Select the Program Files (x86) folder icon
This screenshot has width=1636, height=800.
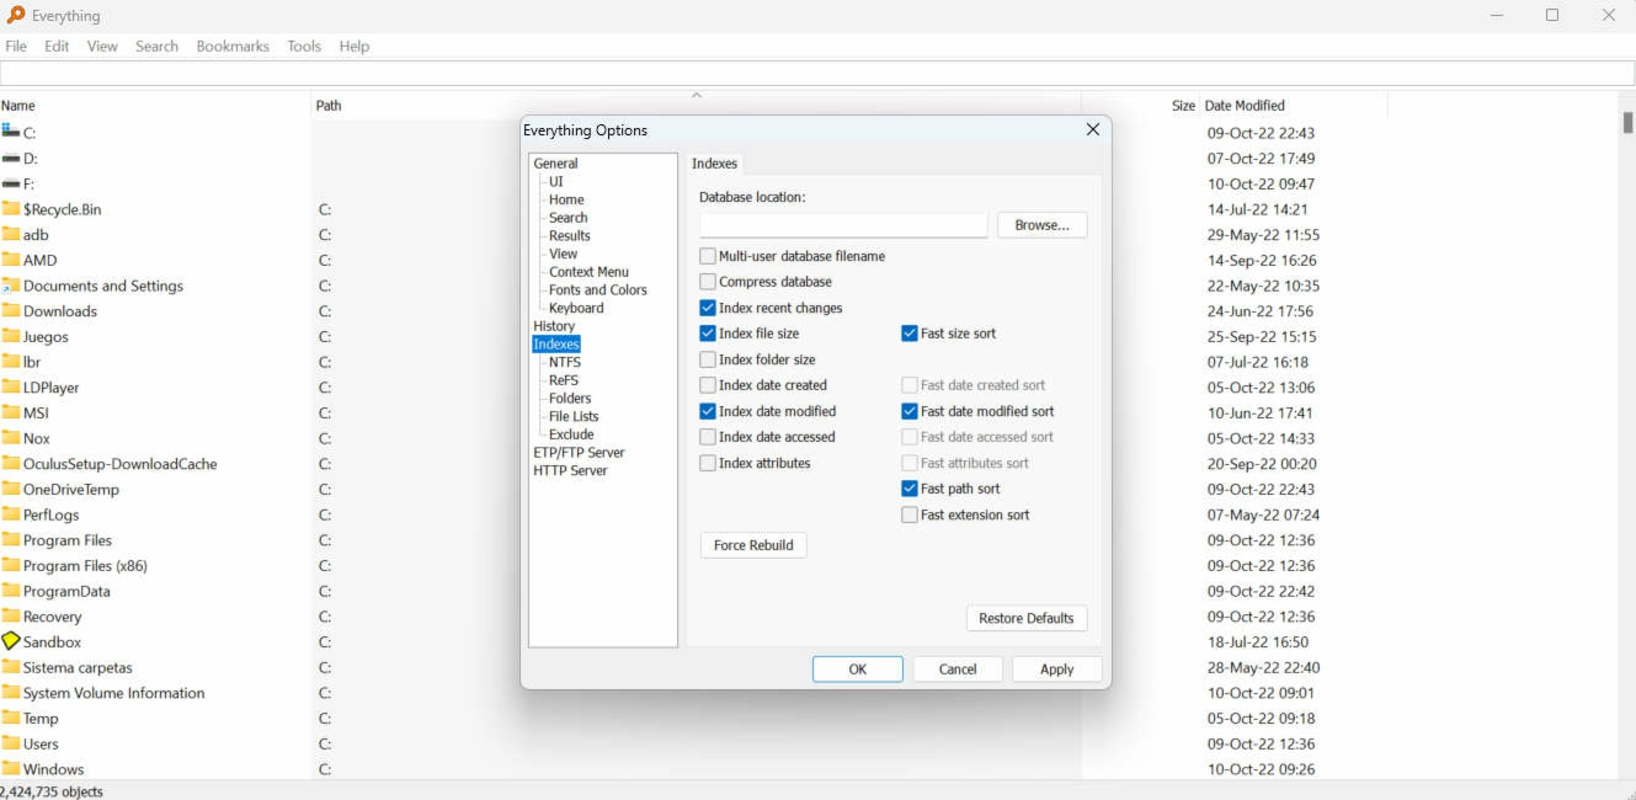[x=11, y=565]
